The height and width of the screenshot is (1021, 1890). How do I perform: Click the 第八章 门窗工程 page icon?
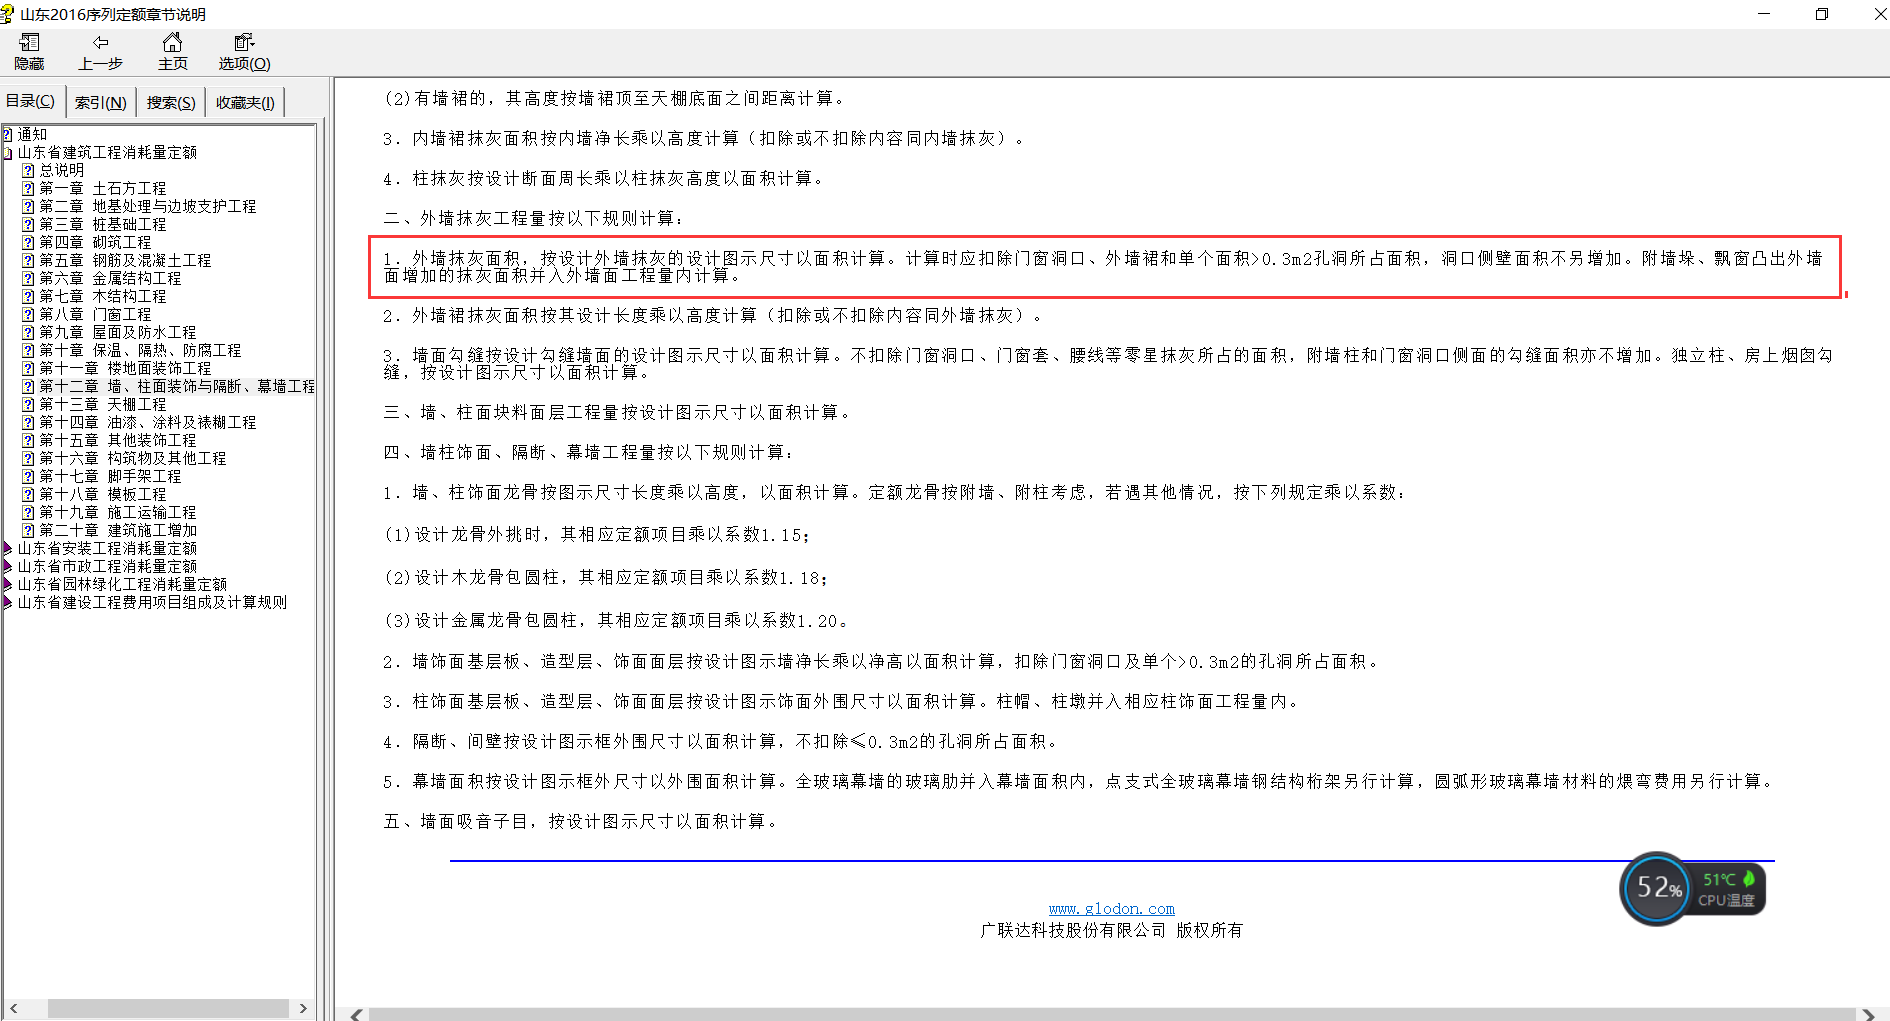(28, 314)
